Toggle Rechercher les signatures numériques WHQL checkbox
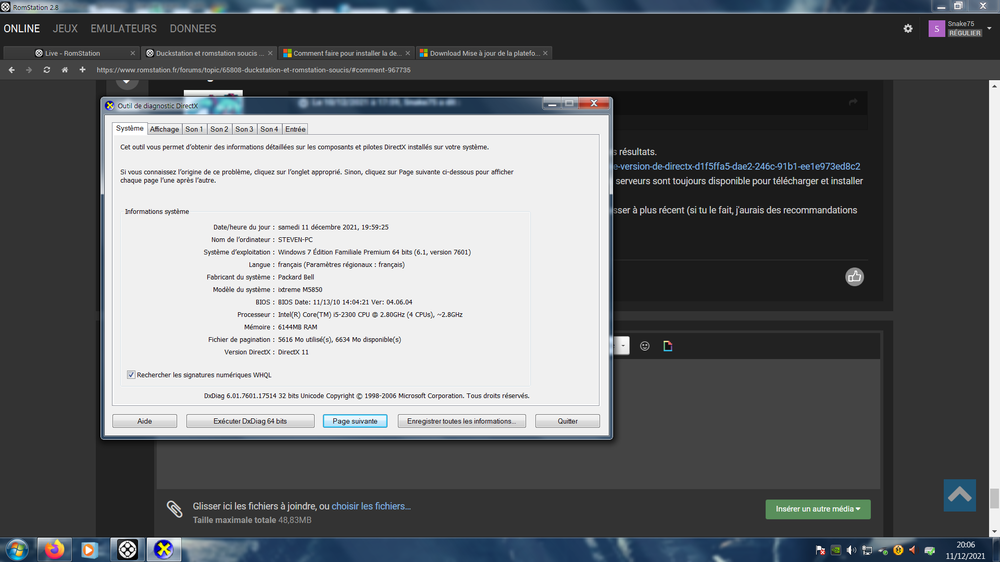Screen dimensions: 1000x562 point(131,375)
